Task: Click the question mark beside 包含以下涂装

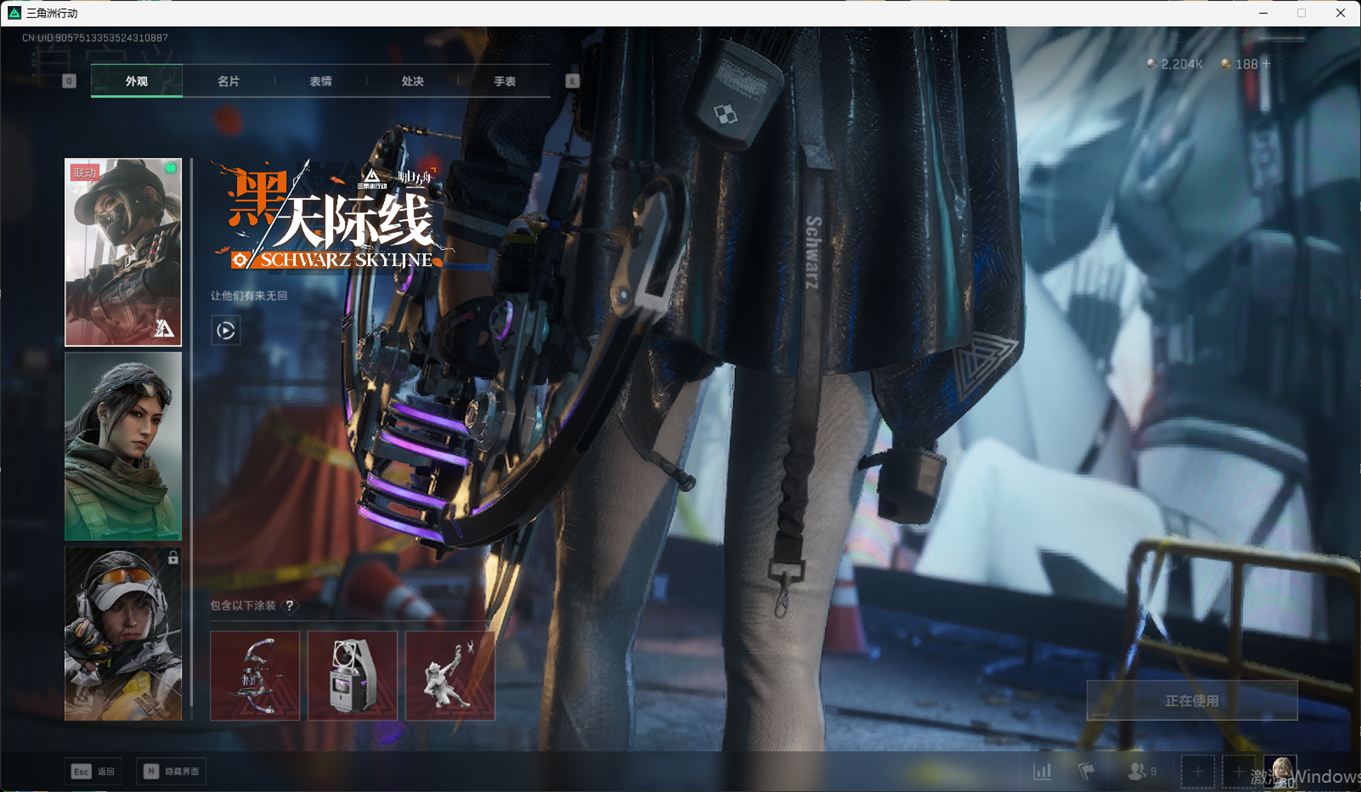Action: (x=290, y=606)
